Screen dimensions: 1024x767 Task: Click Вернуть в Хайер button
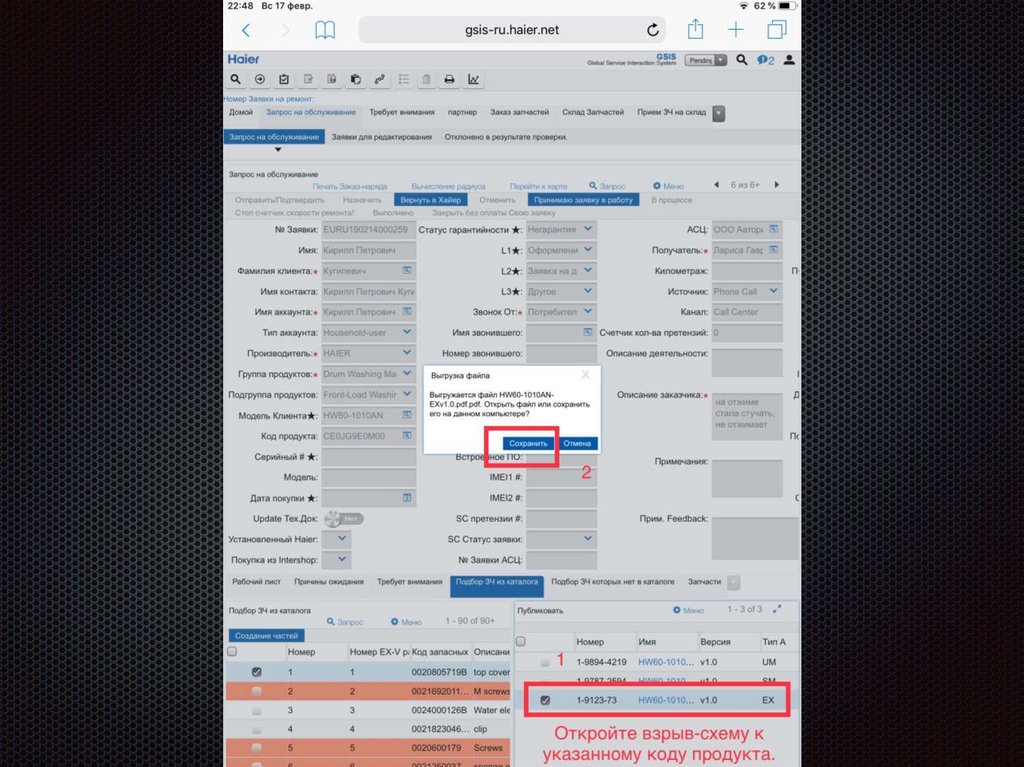tap(430, 200)
